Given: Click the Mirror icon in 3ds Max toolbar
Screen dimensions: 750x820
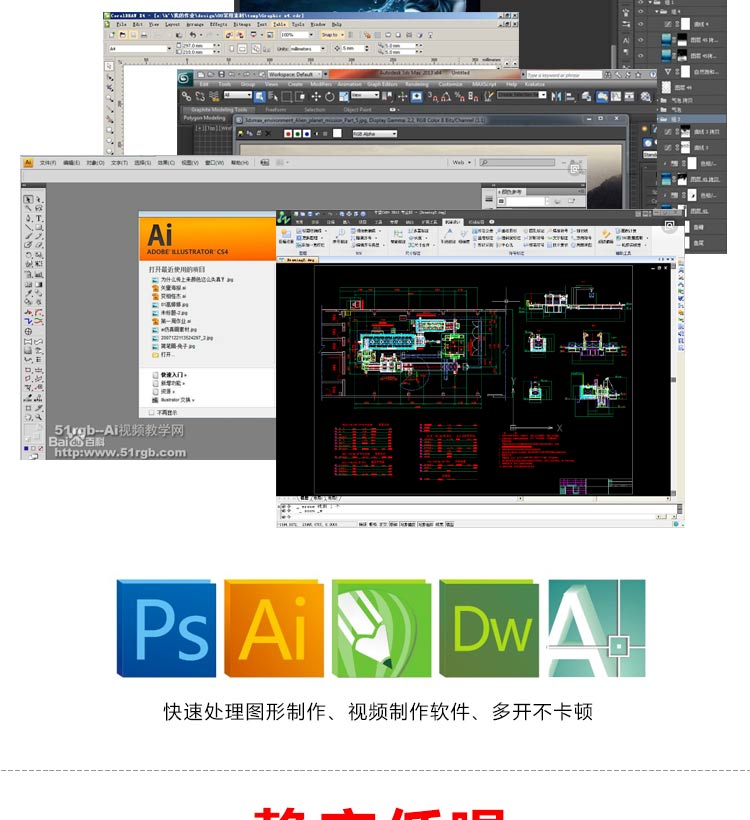Looking at the screenshot, I should (556, 96).
